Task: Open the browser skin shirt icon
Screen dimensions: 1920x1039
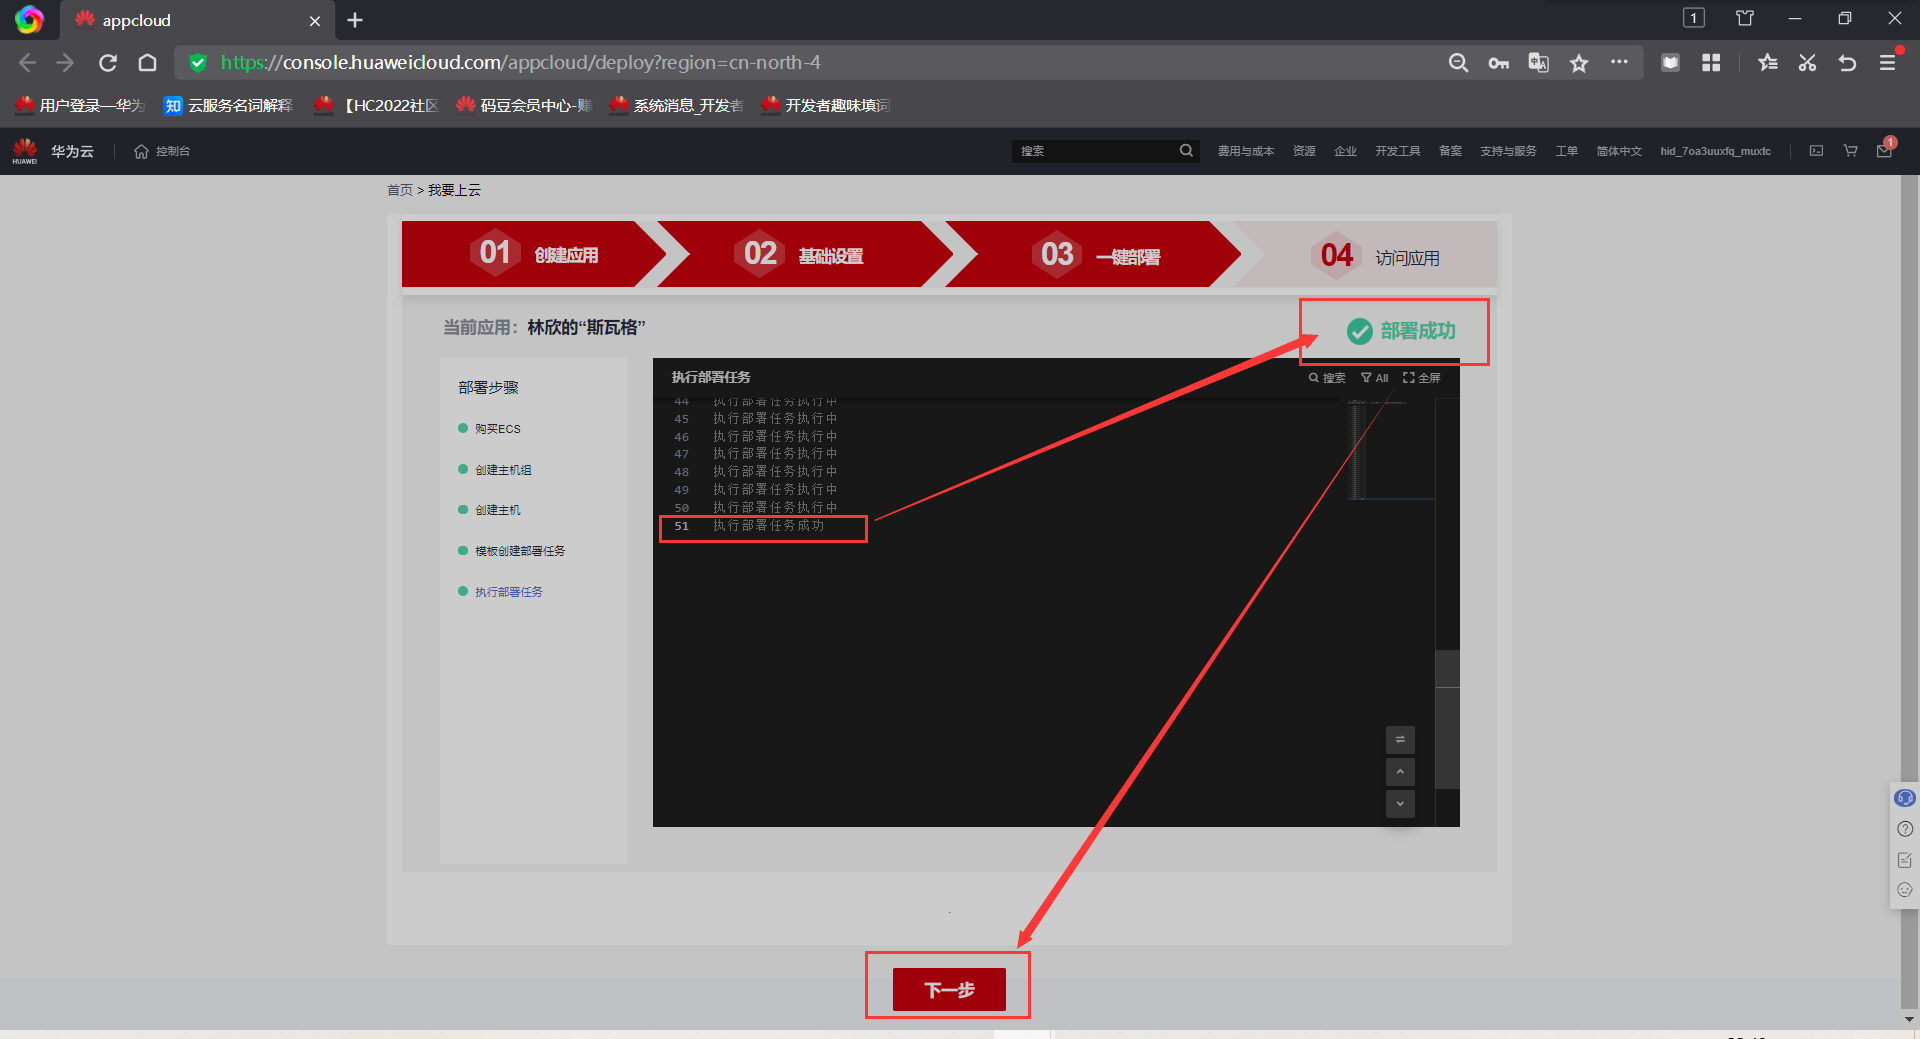Action: (1745, 18)
